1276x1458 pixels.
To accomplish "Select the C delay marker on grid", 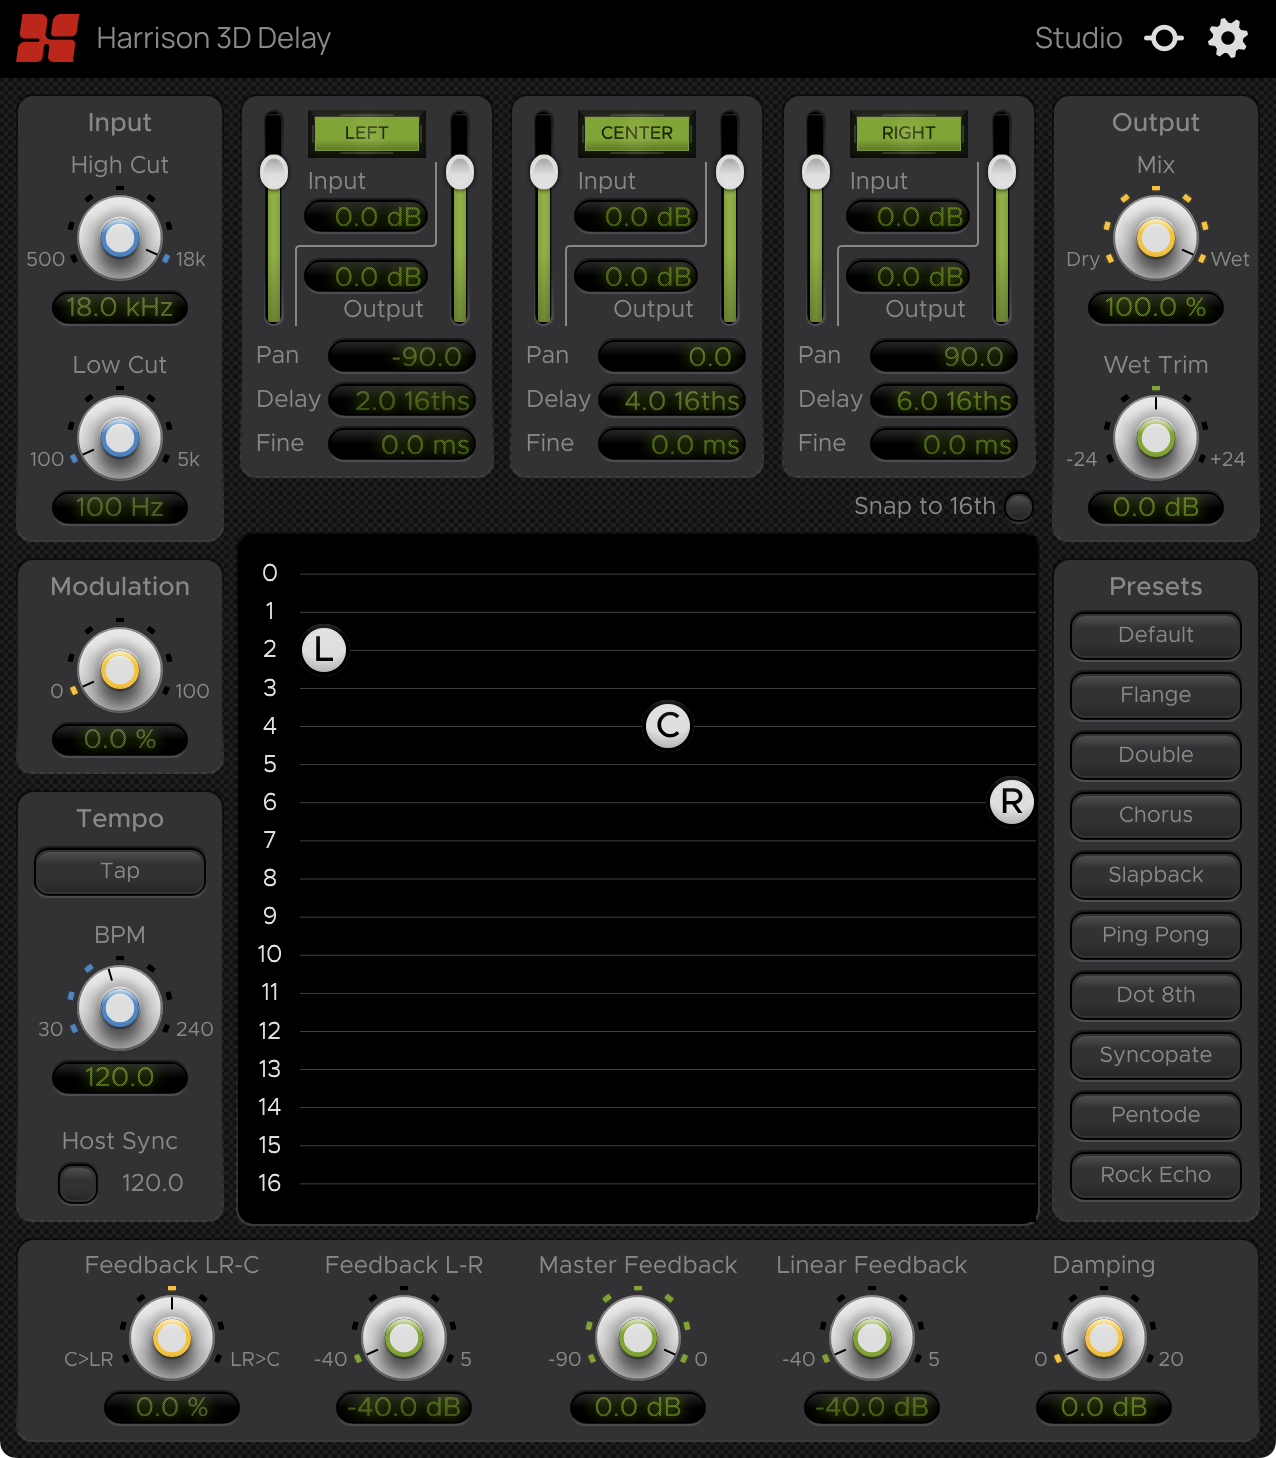I will (x=668, y=726).
